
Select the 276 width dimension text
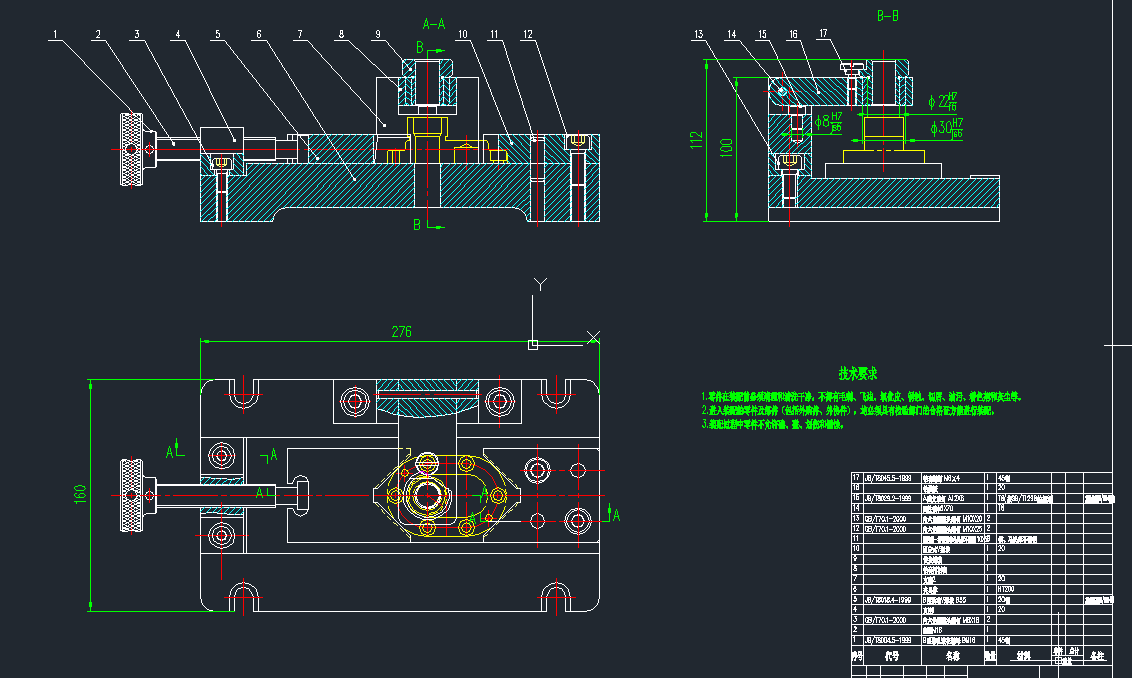click(x=401, y=331)
